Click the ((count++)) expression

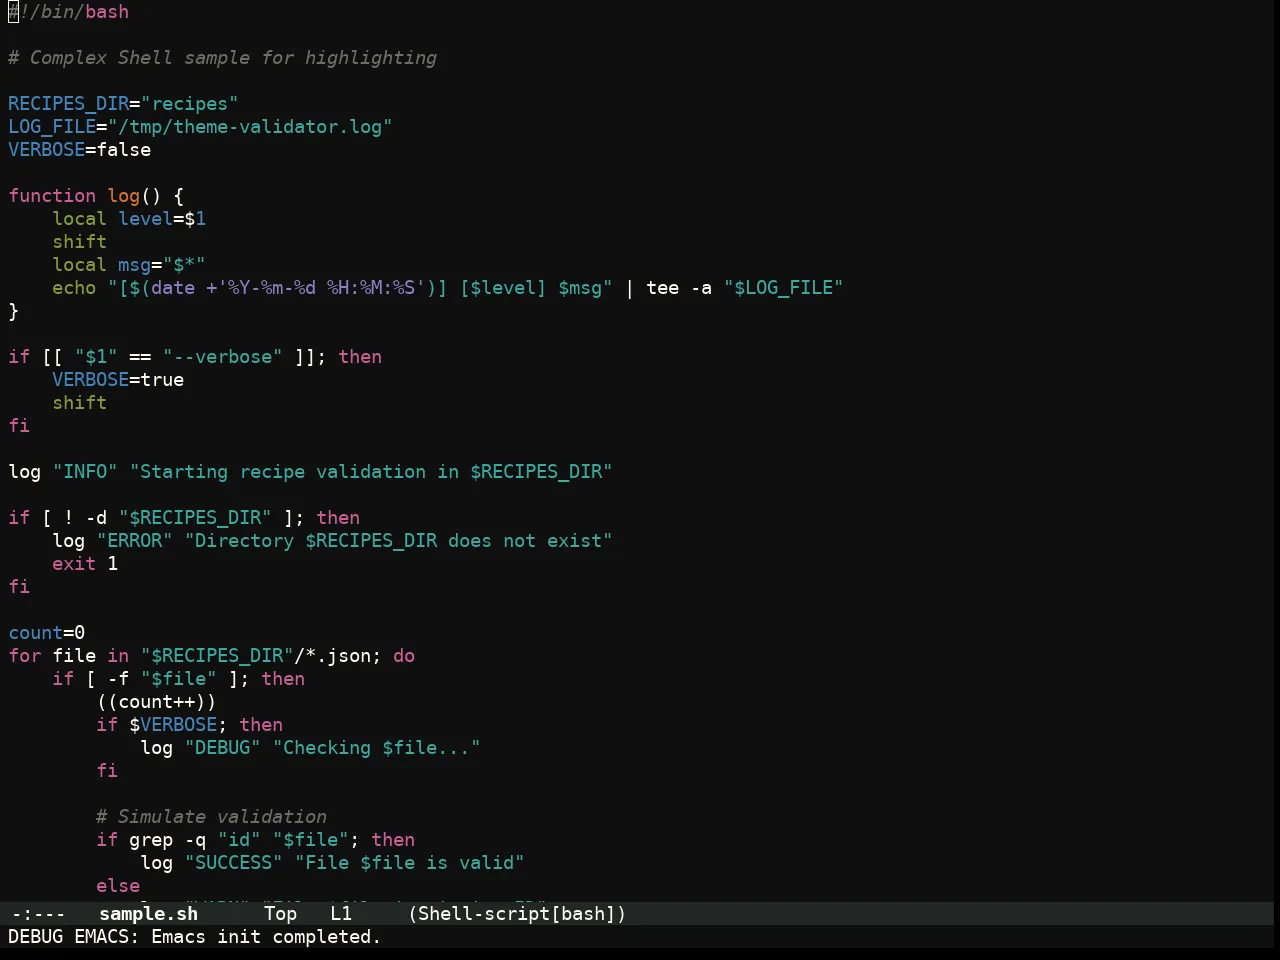(x=156, y=702)
